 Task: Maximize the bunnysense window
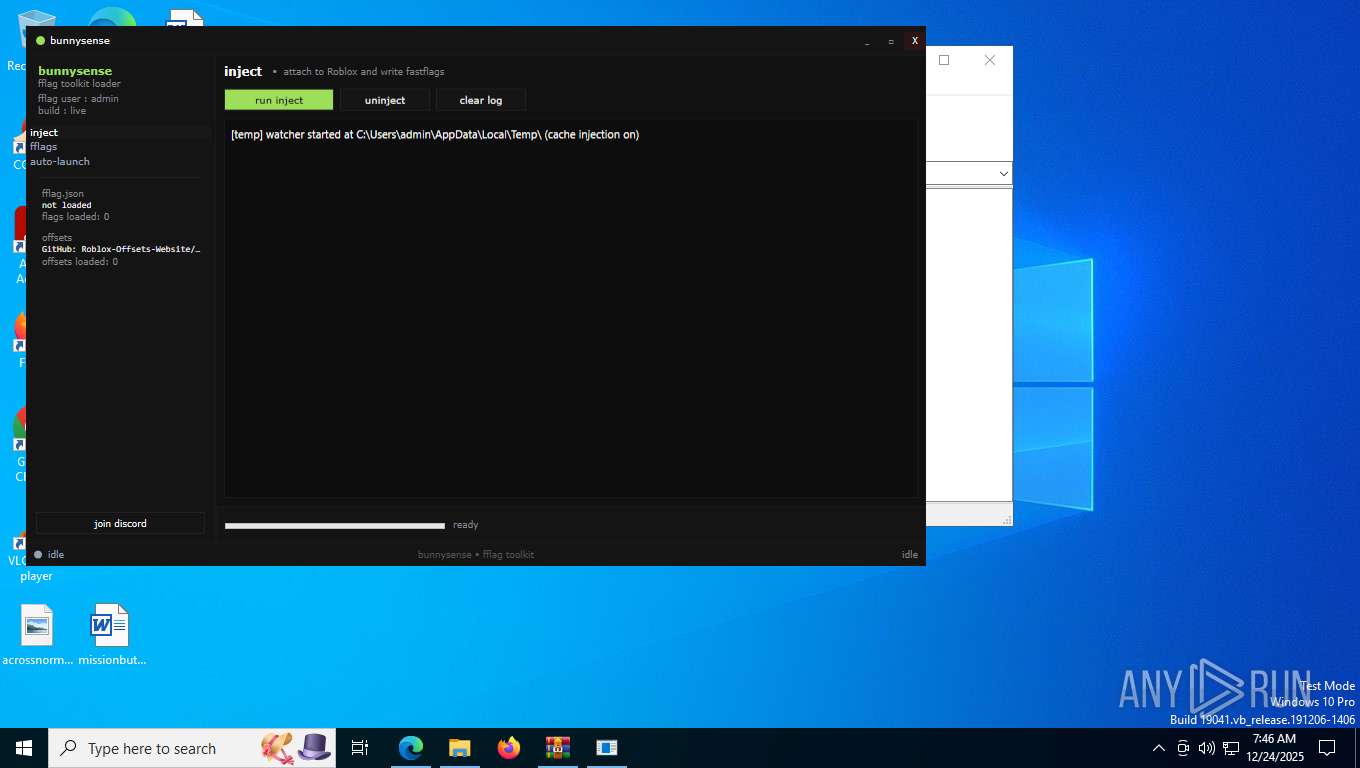pyautogui.click(x=891, y=41)
